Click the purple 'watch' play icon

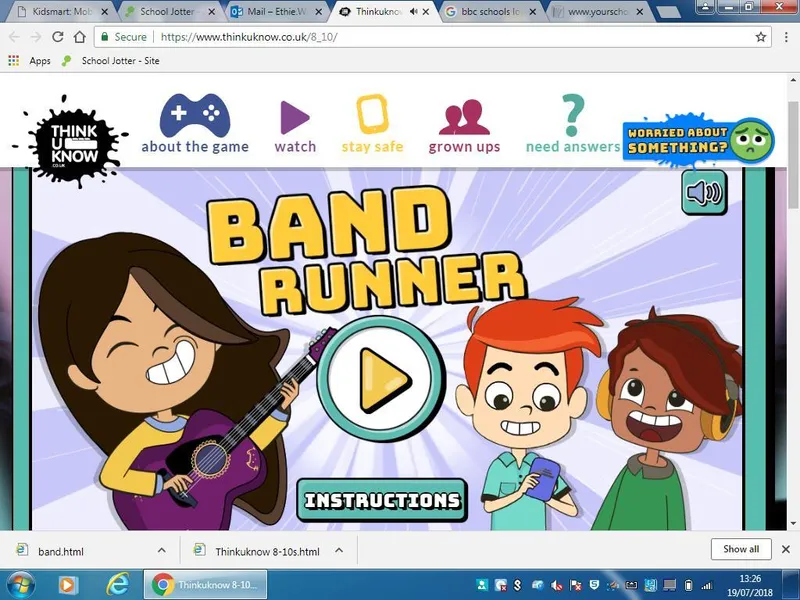[x=294, y=118]
